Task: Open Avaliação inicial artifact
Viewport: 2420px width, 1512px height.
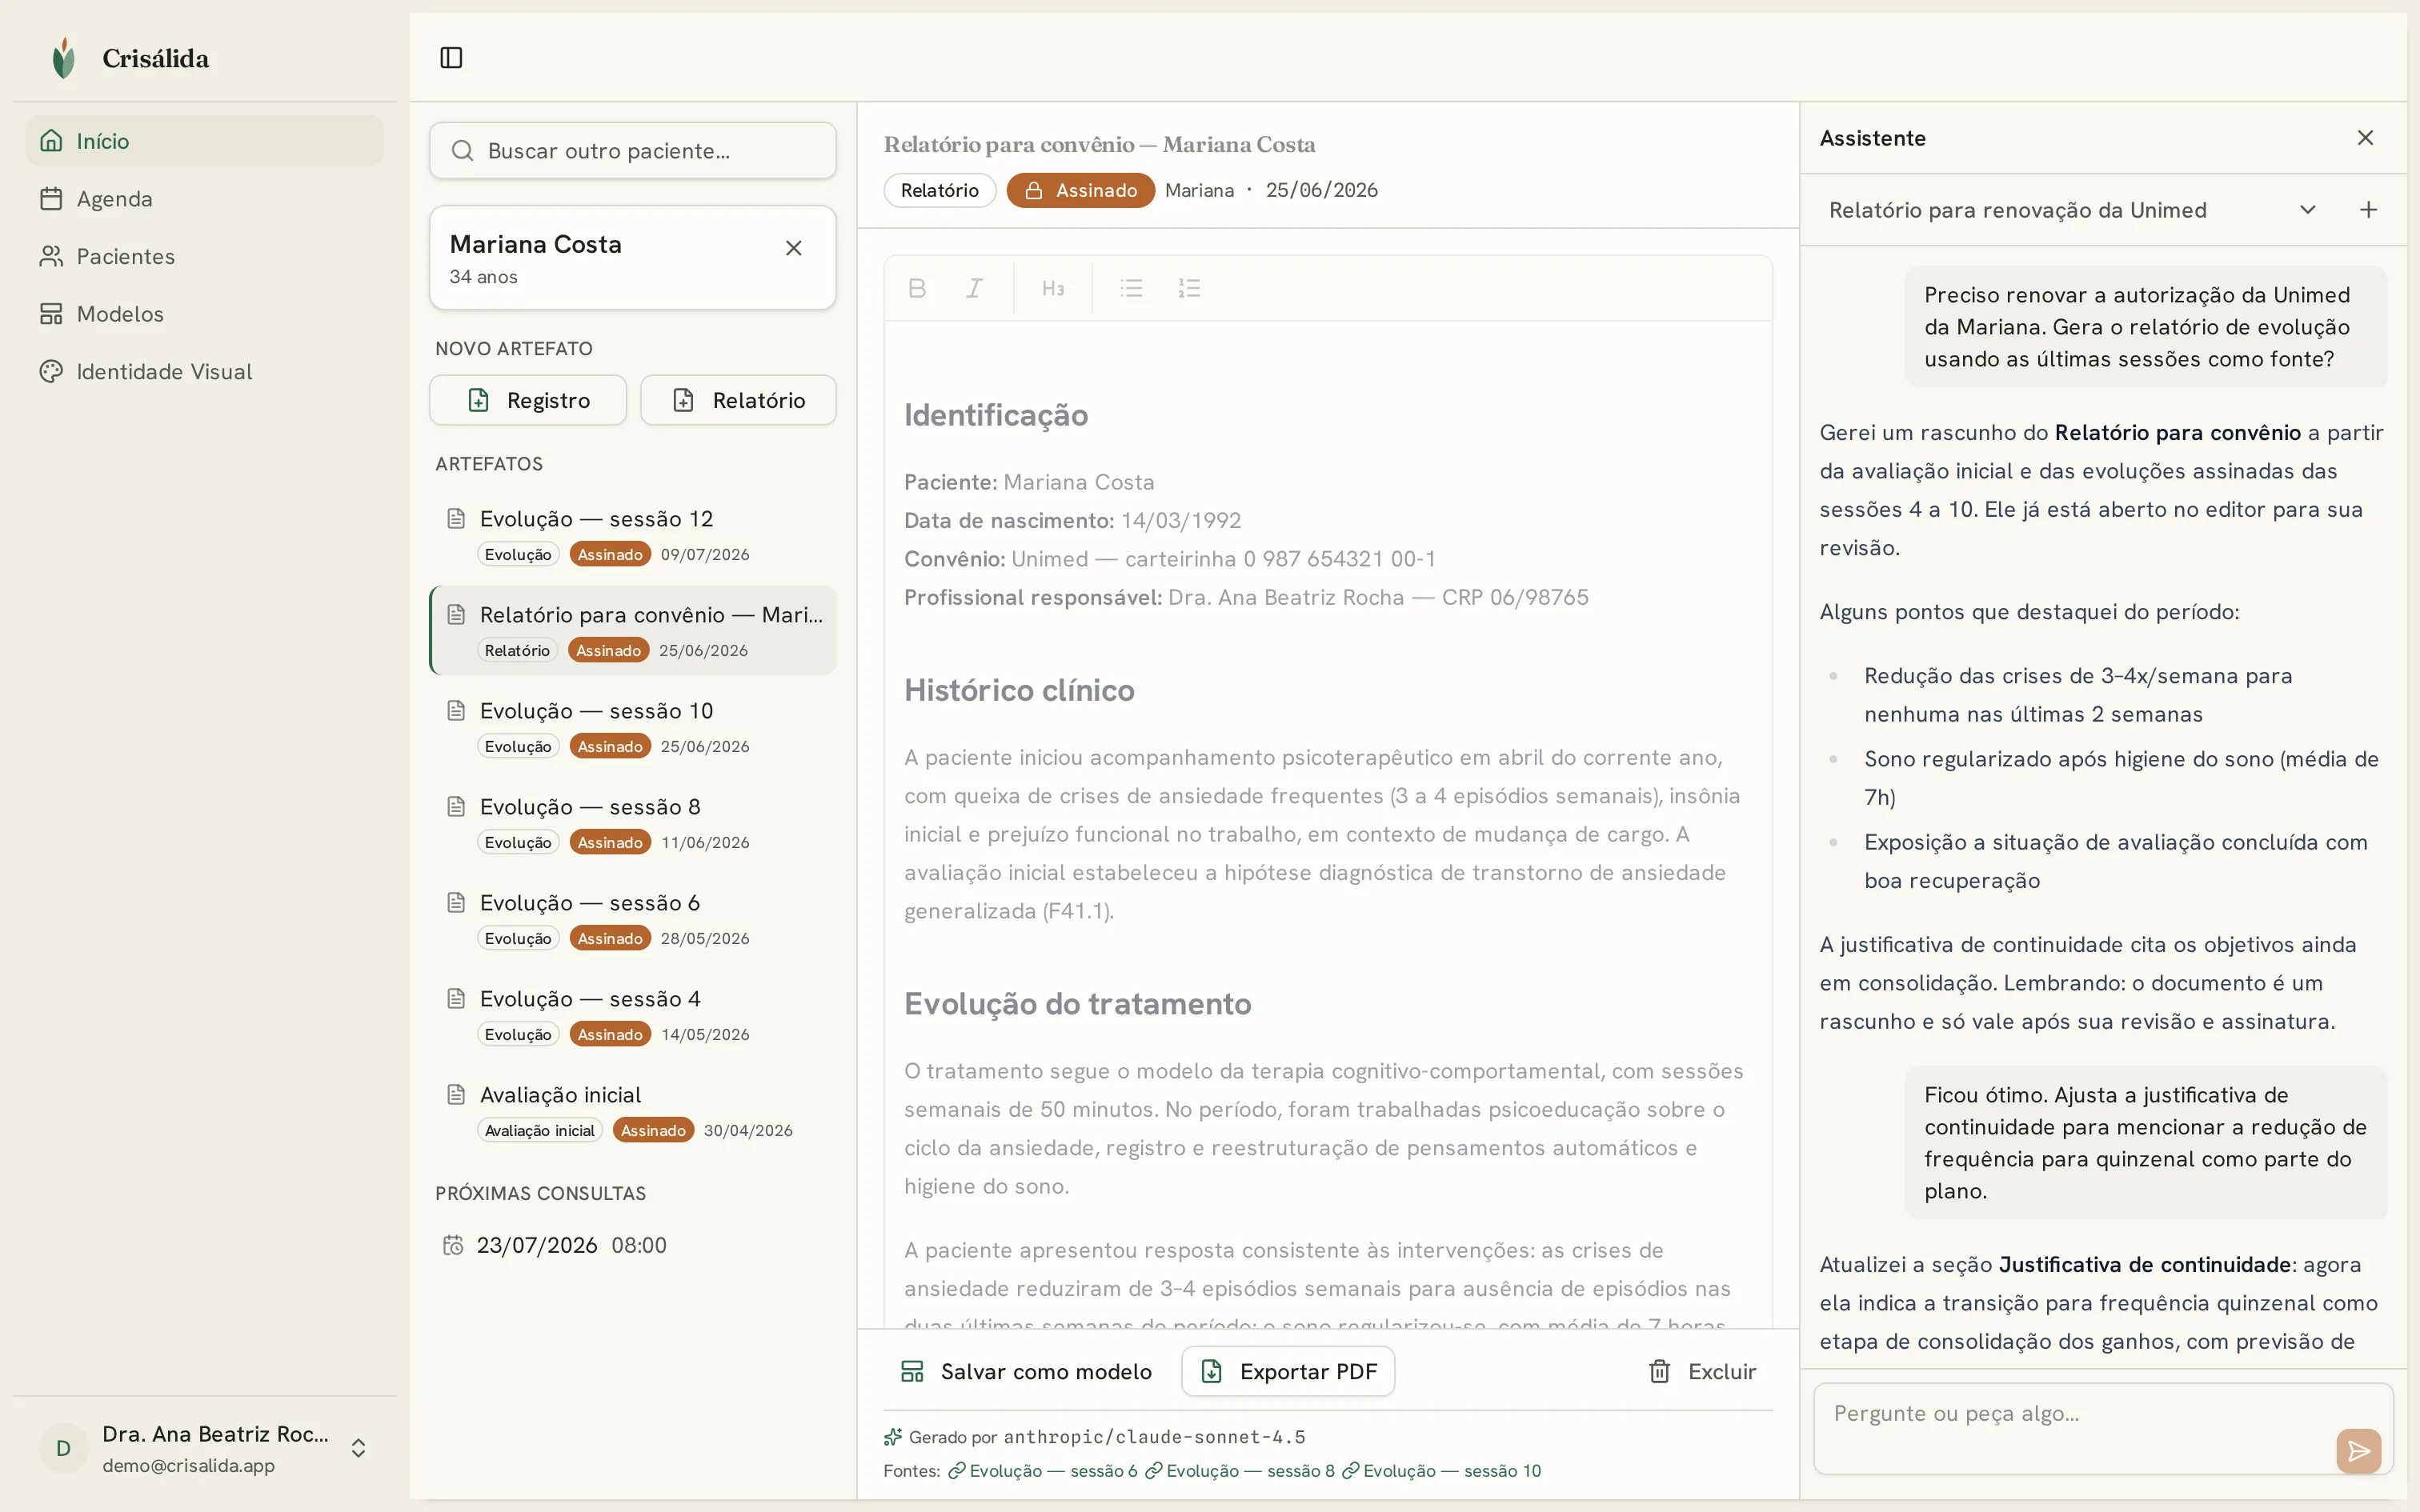Action: tap(632, 1111)
